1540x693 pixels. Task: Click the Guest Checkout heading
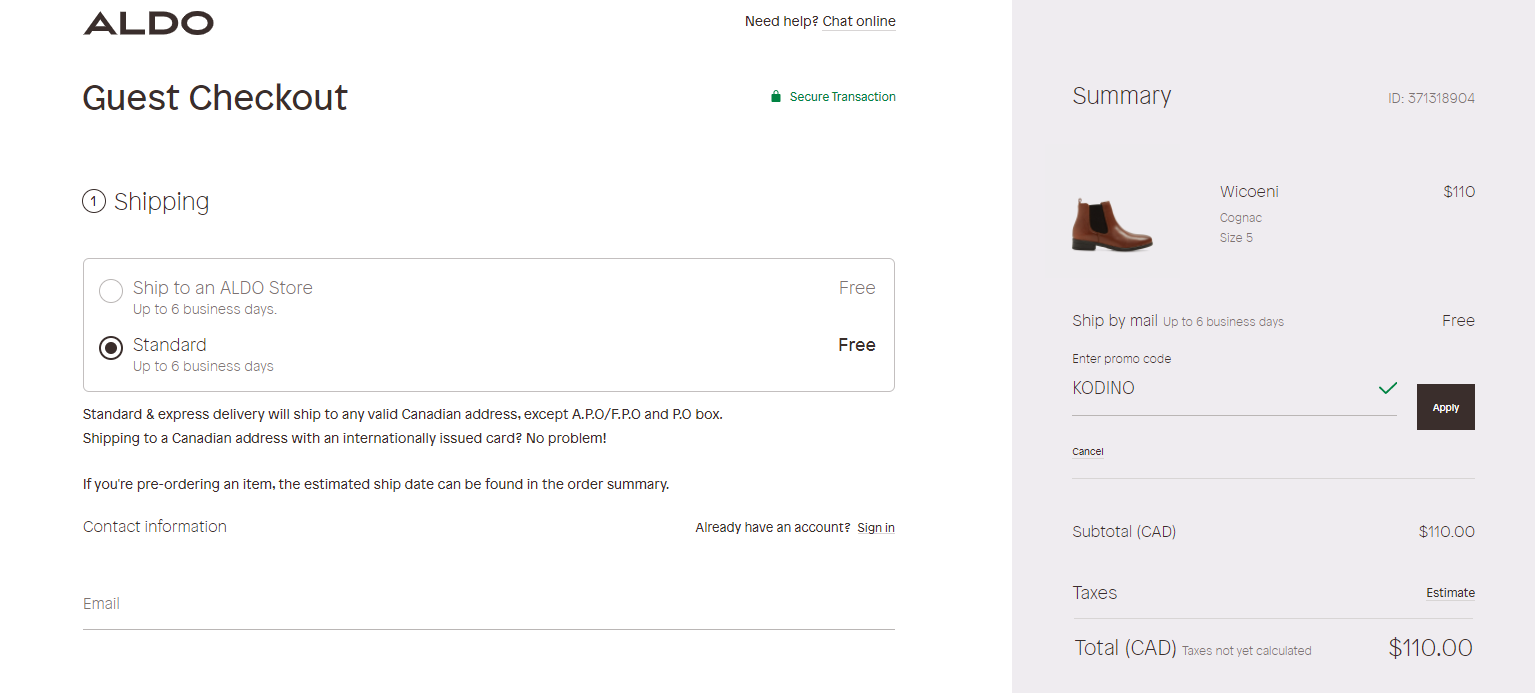pyautogui.click(x=215, y=98)
